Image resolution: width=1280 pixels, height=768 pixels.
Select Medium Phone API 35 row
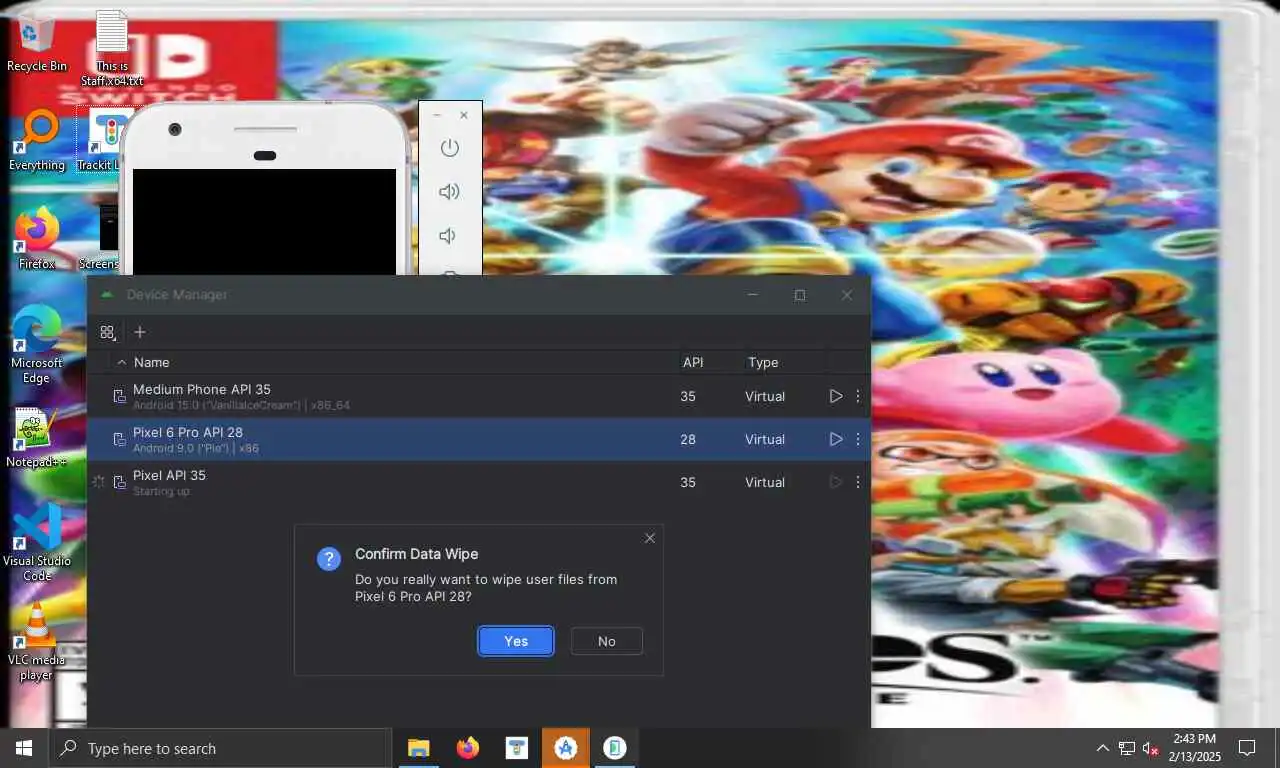pos(479,396)
